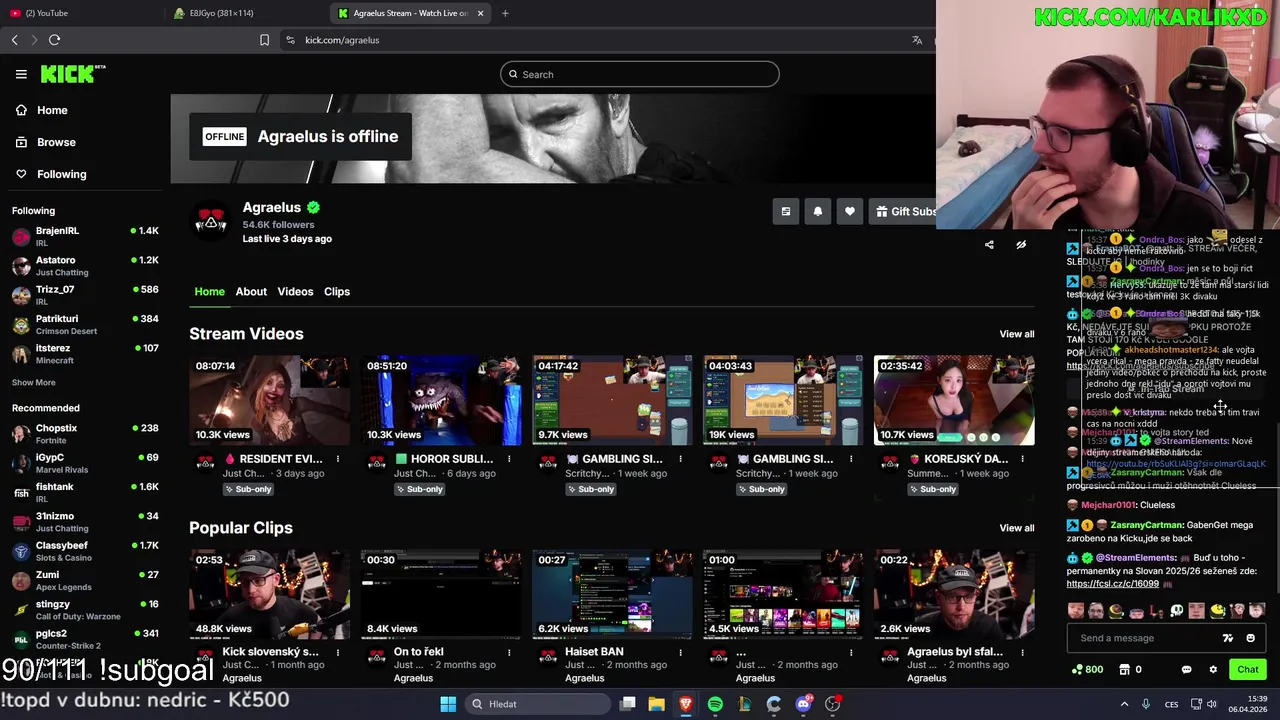Select the About channel tab
This screenshot has width=1280, height=720.
(x=251, y=291)
